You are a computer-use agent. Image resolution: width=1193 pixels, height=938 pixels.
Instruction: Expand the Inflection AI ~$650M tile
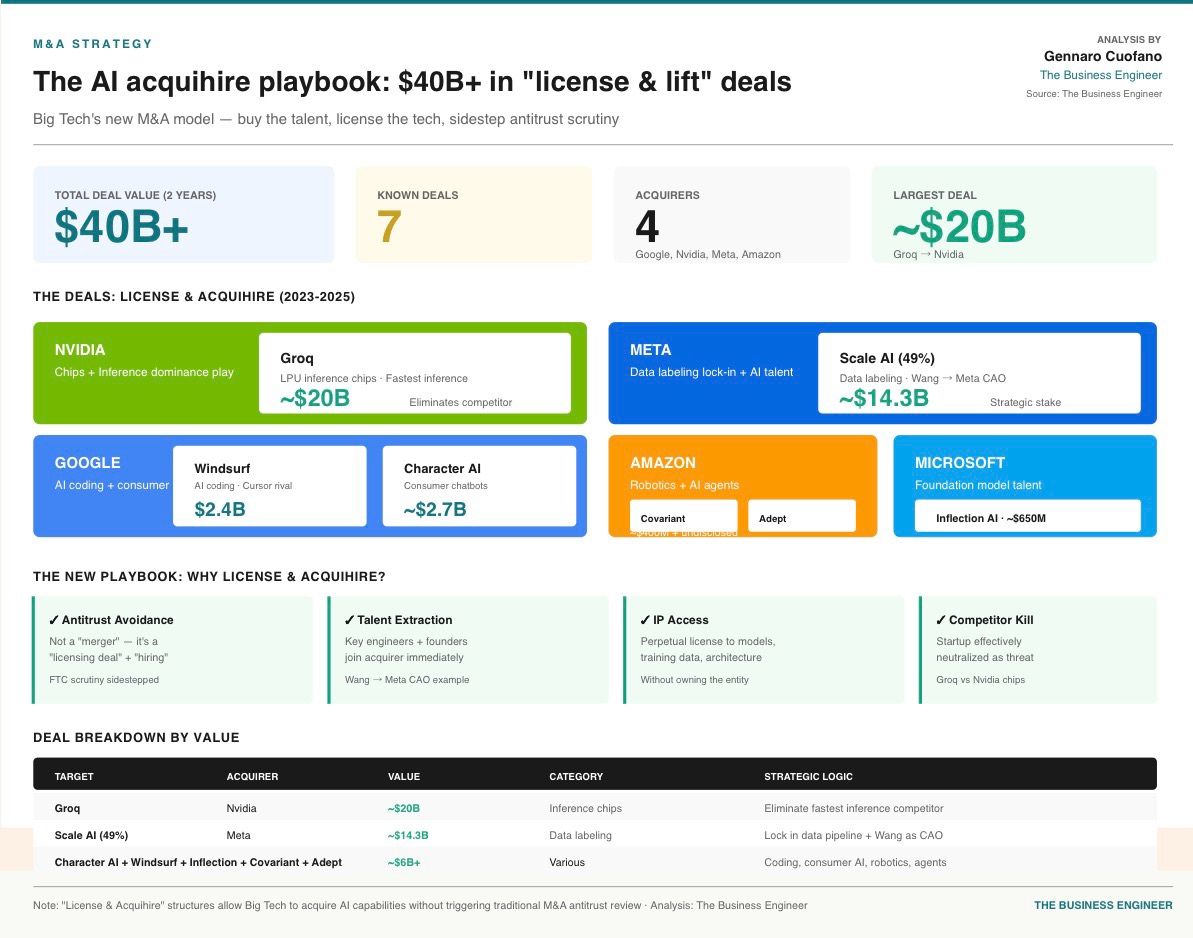tap(1028, 517)
